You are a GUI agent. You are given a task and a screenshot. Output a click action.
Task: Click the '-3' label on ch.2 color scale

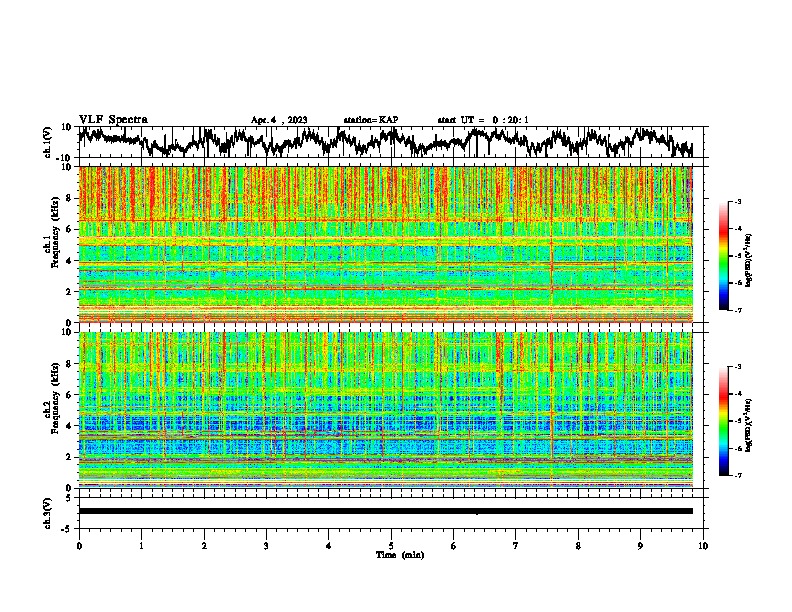coord(738,367)
